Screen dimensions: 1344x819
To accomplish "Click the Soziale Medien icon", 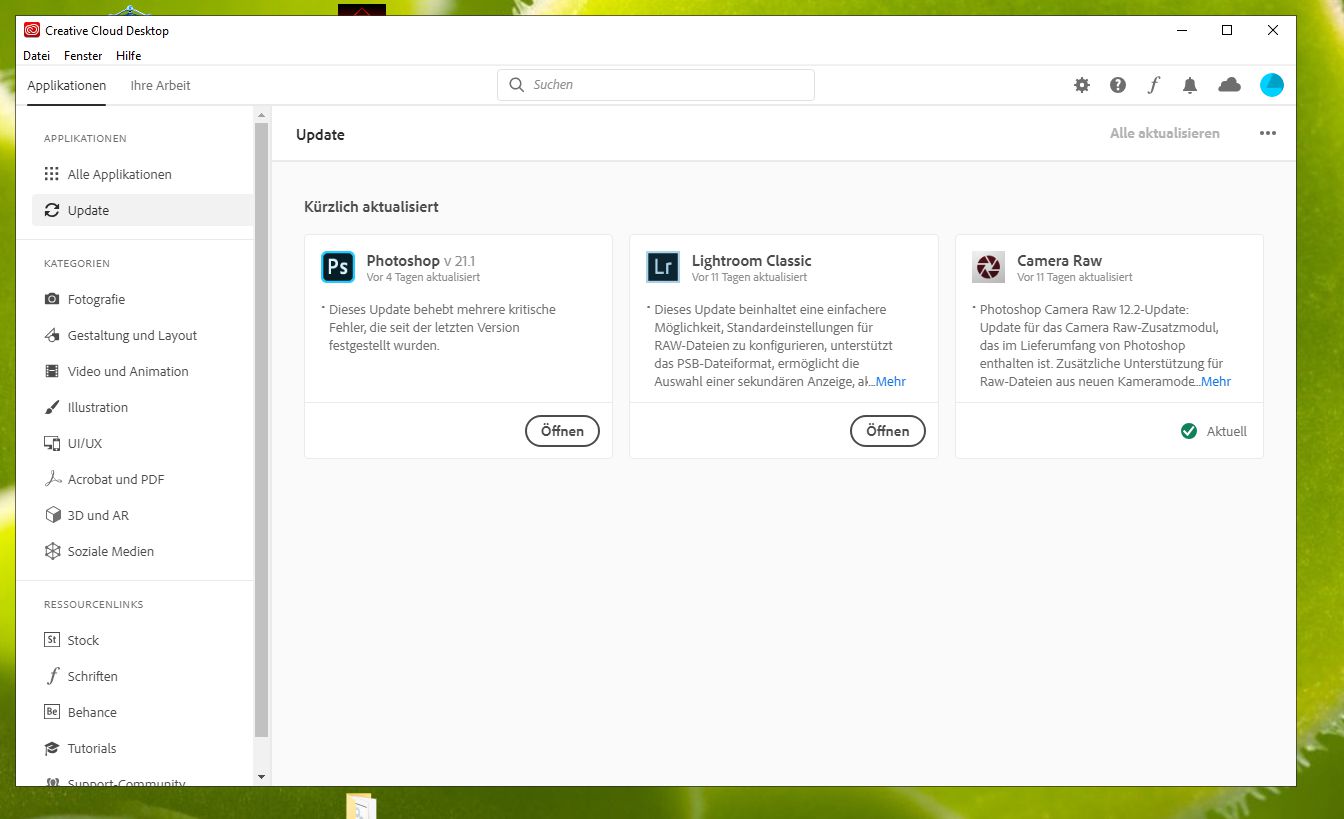I will tap(52, 551).
